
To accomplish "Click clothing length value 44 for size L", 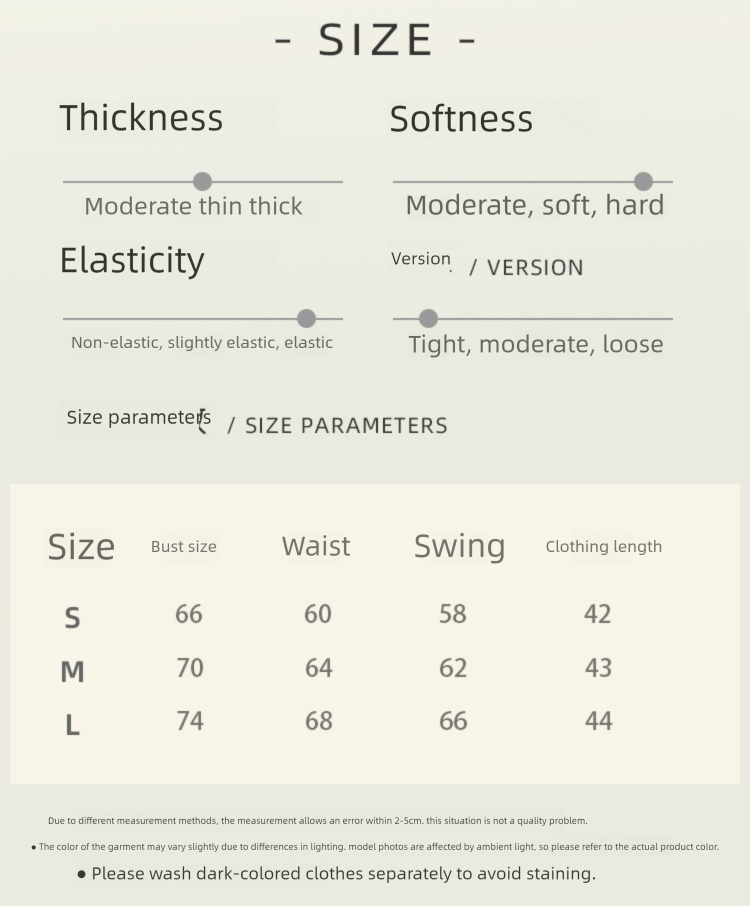I will coord(598,721).
